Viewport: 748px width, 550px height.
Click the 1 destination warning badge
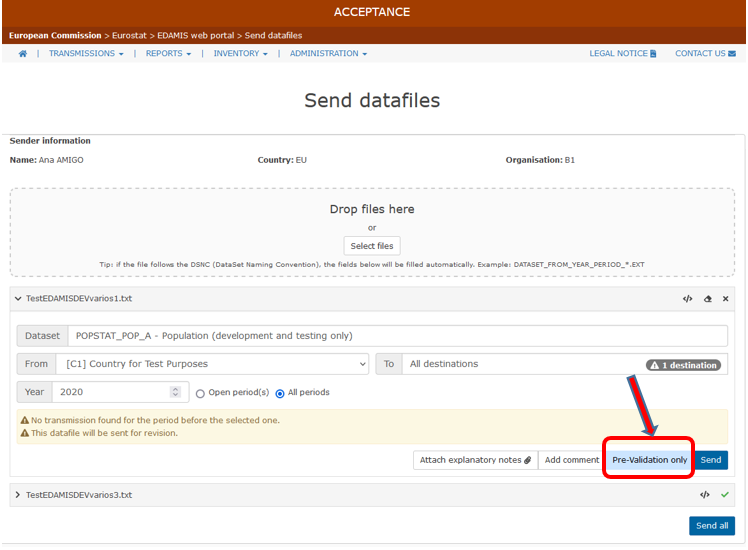point(683,365)
